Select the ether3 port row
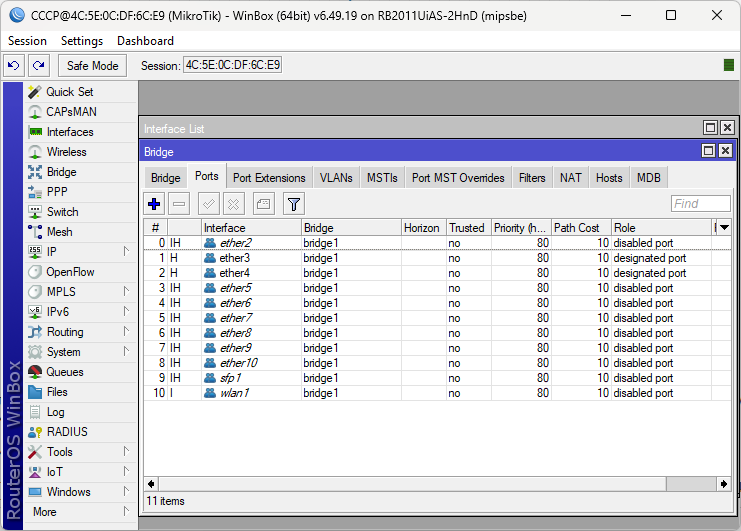This screenshot has width=741, height=531. (x=437, y=258)
